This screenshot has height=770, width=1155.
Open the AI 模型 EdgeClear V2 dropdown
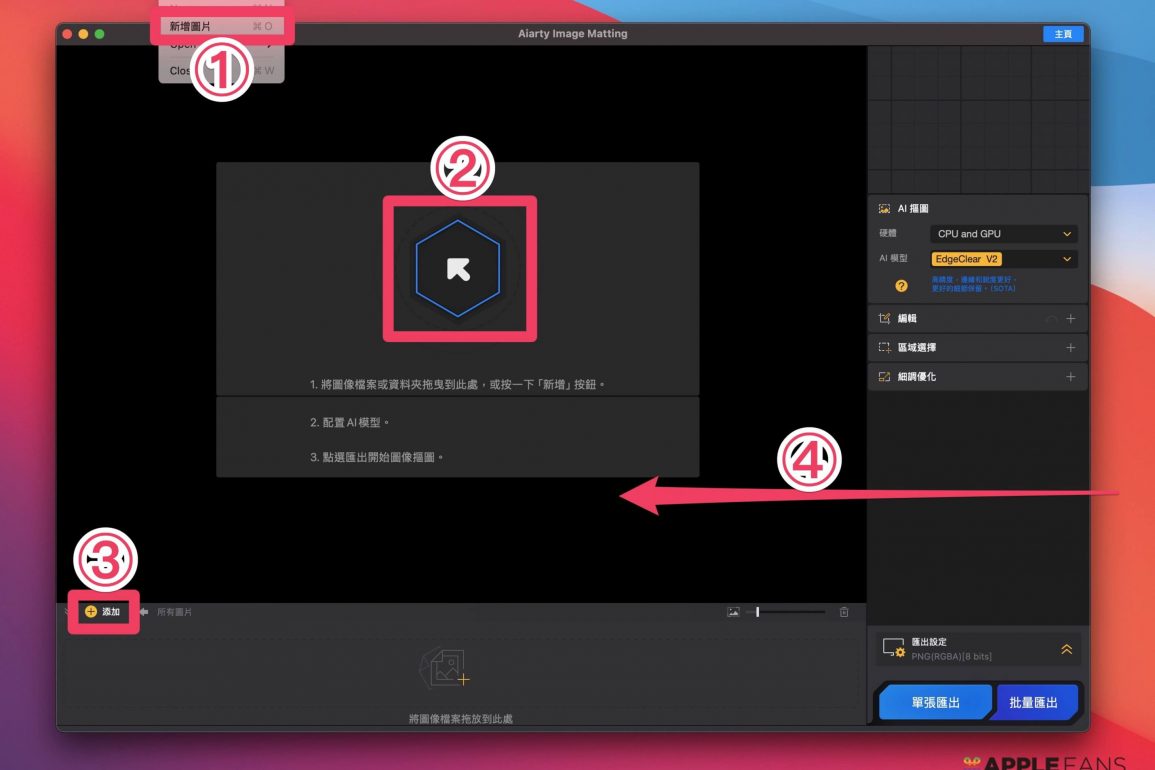[1003, 259]
